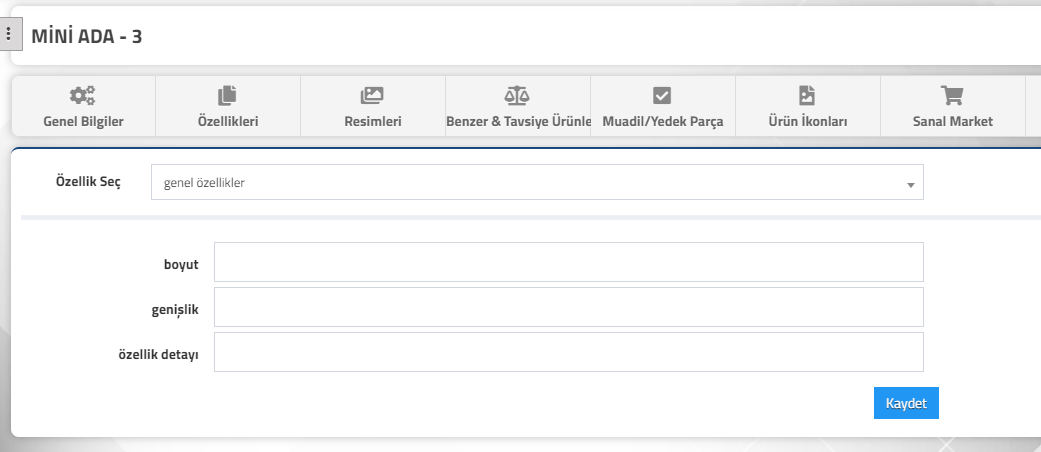Click the copy-pages icon above Özellikleri
The height and width of the screenshot is (452, 1041).
tap(228, 96)
